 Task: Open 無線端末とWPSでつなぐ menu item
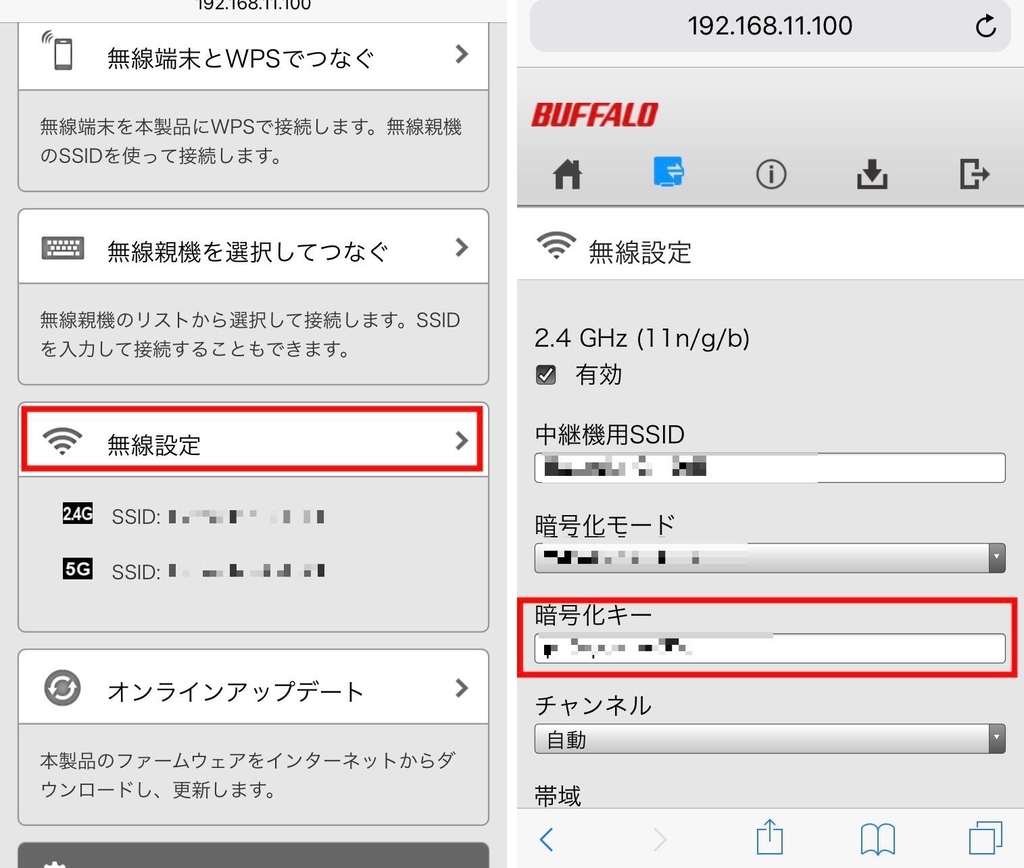click(x=253, y=56)
